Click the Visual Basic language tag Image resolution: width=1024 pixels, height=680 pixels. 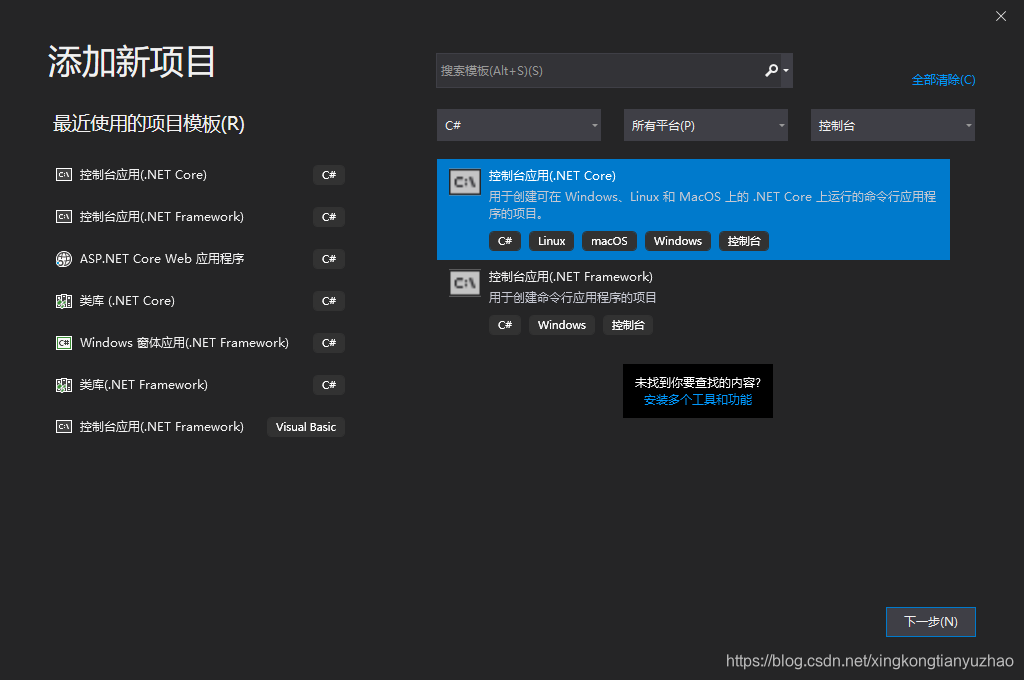pos(306,427)
